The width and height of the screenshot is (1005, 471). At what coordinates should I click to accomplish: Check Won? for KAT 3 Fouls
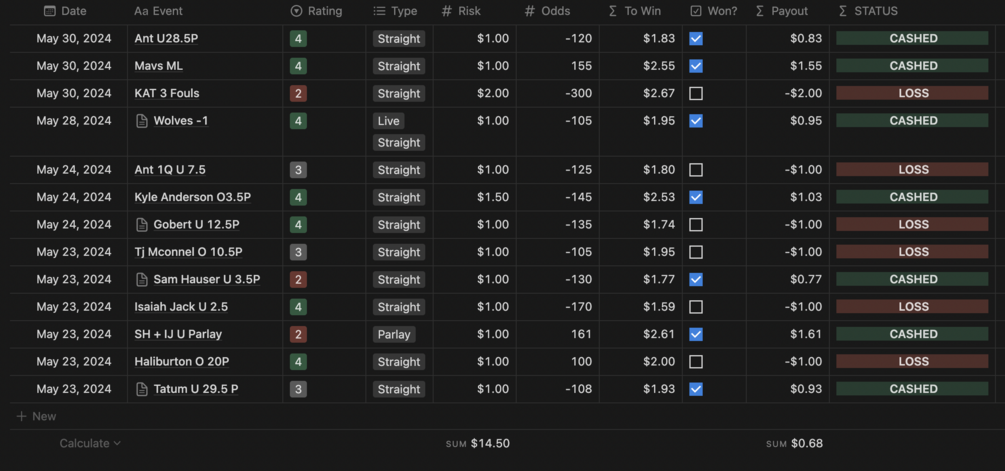pos(696,94)
